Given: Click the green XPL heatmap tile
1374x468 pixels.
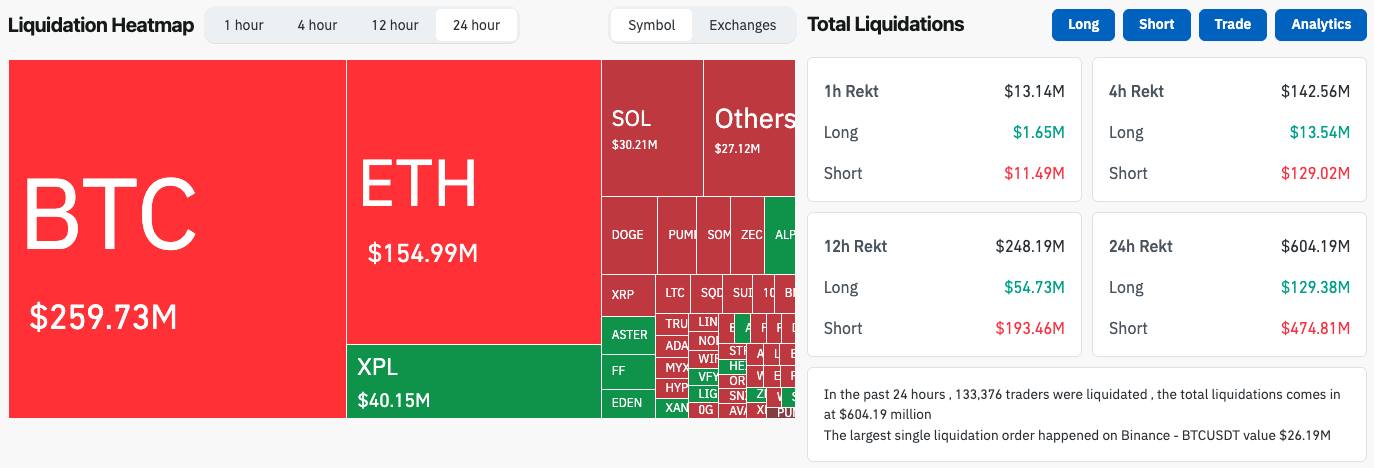Looking at the screenshot, I should pyautogui.click(x=473, y=381).
